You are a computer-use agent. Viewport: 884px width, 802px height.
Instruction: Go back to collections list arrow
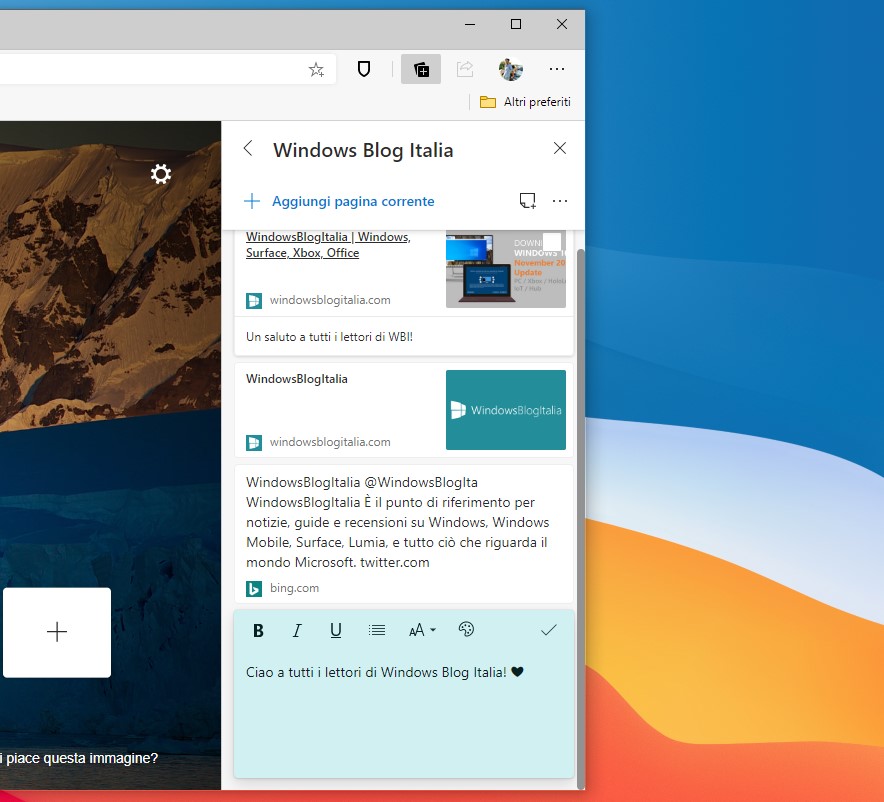click(248, 149)
